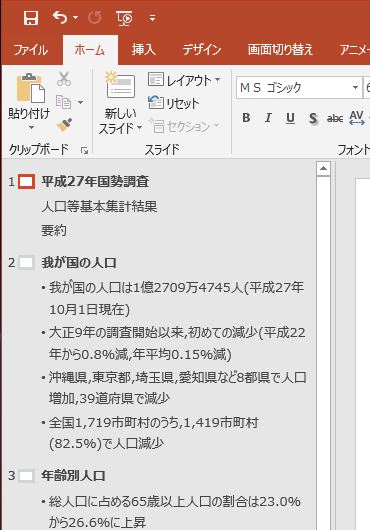This screenshot has width=370, height=530.
Task: Open クリップボード pane dialog launcher
Action: pyautogui.click(x=84, y=151)
